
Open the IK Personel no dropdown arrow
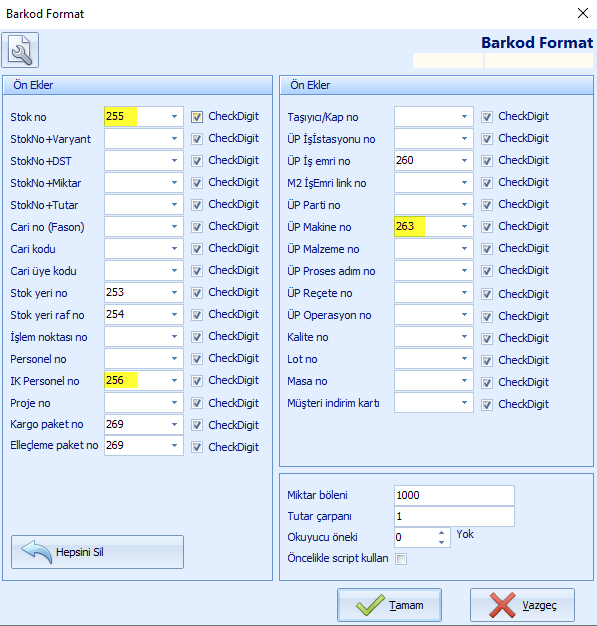pyautogui.click(x=175, y=380)
